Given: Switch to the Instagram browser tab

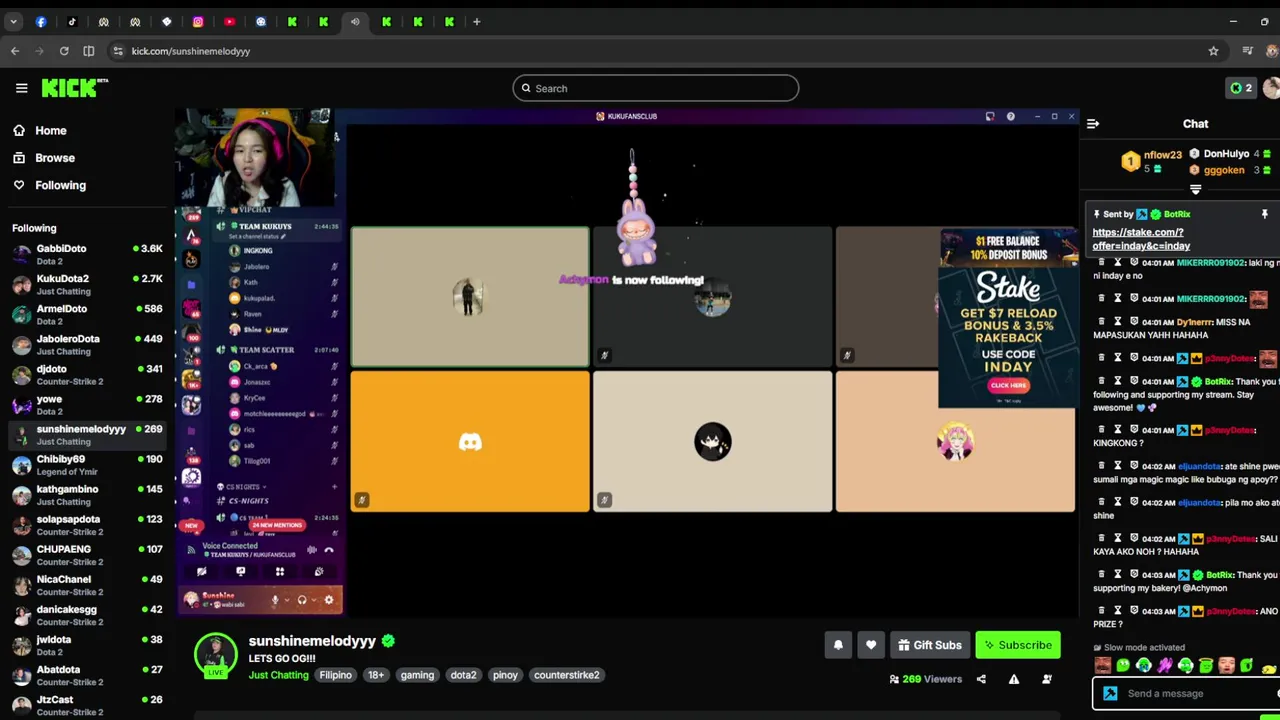Looking at the screenshot, I should tap(198, 21).
